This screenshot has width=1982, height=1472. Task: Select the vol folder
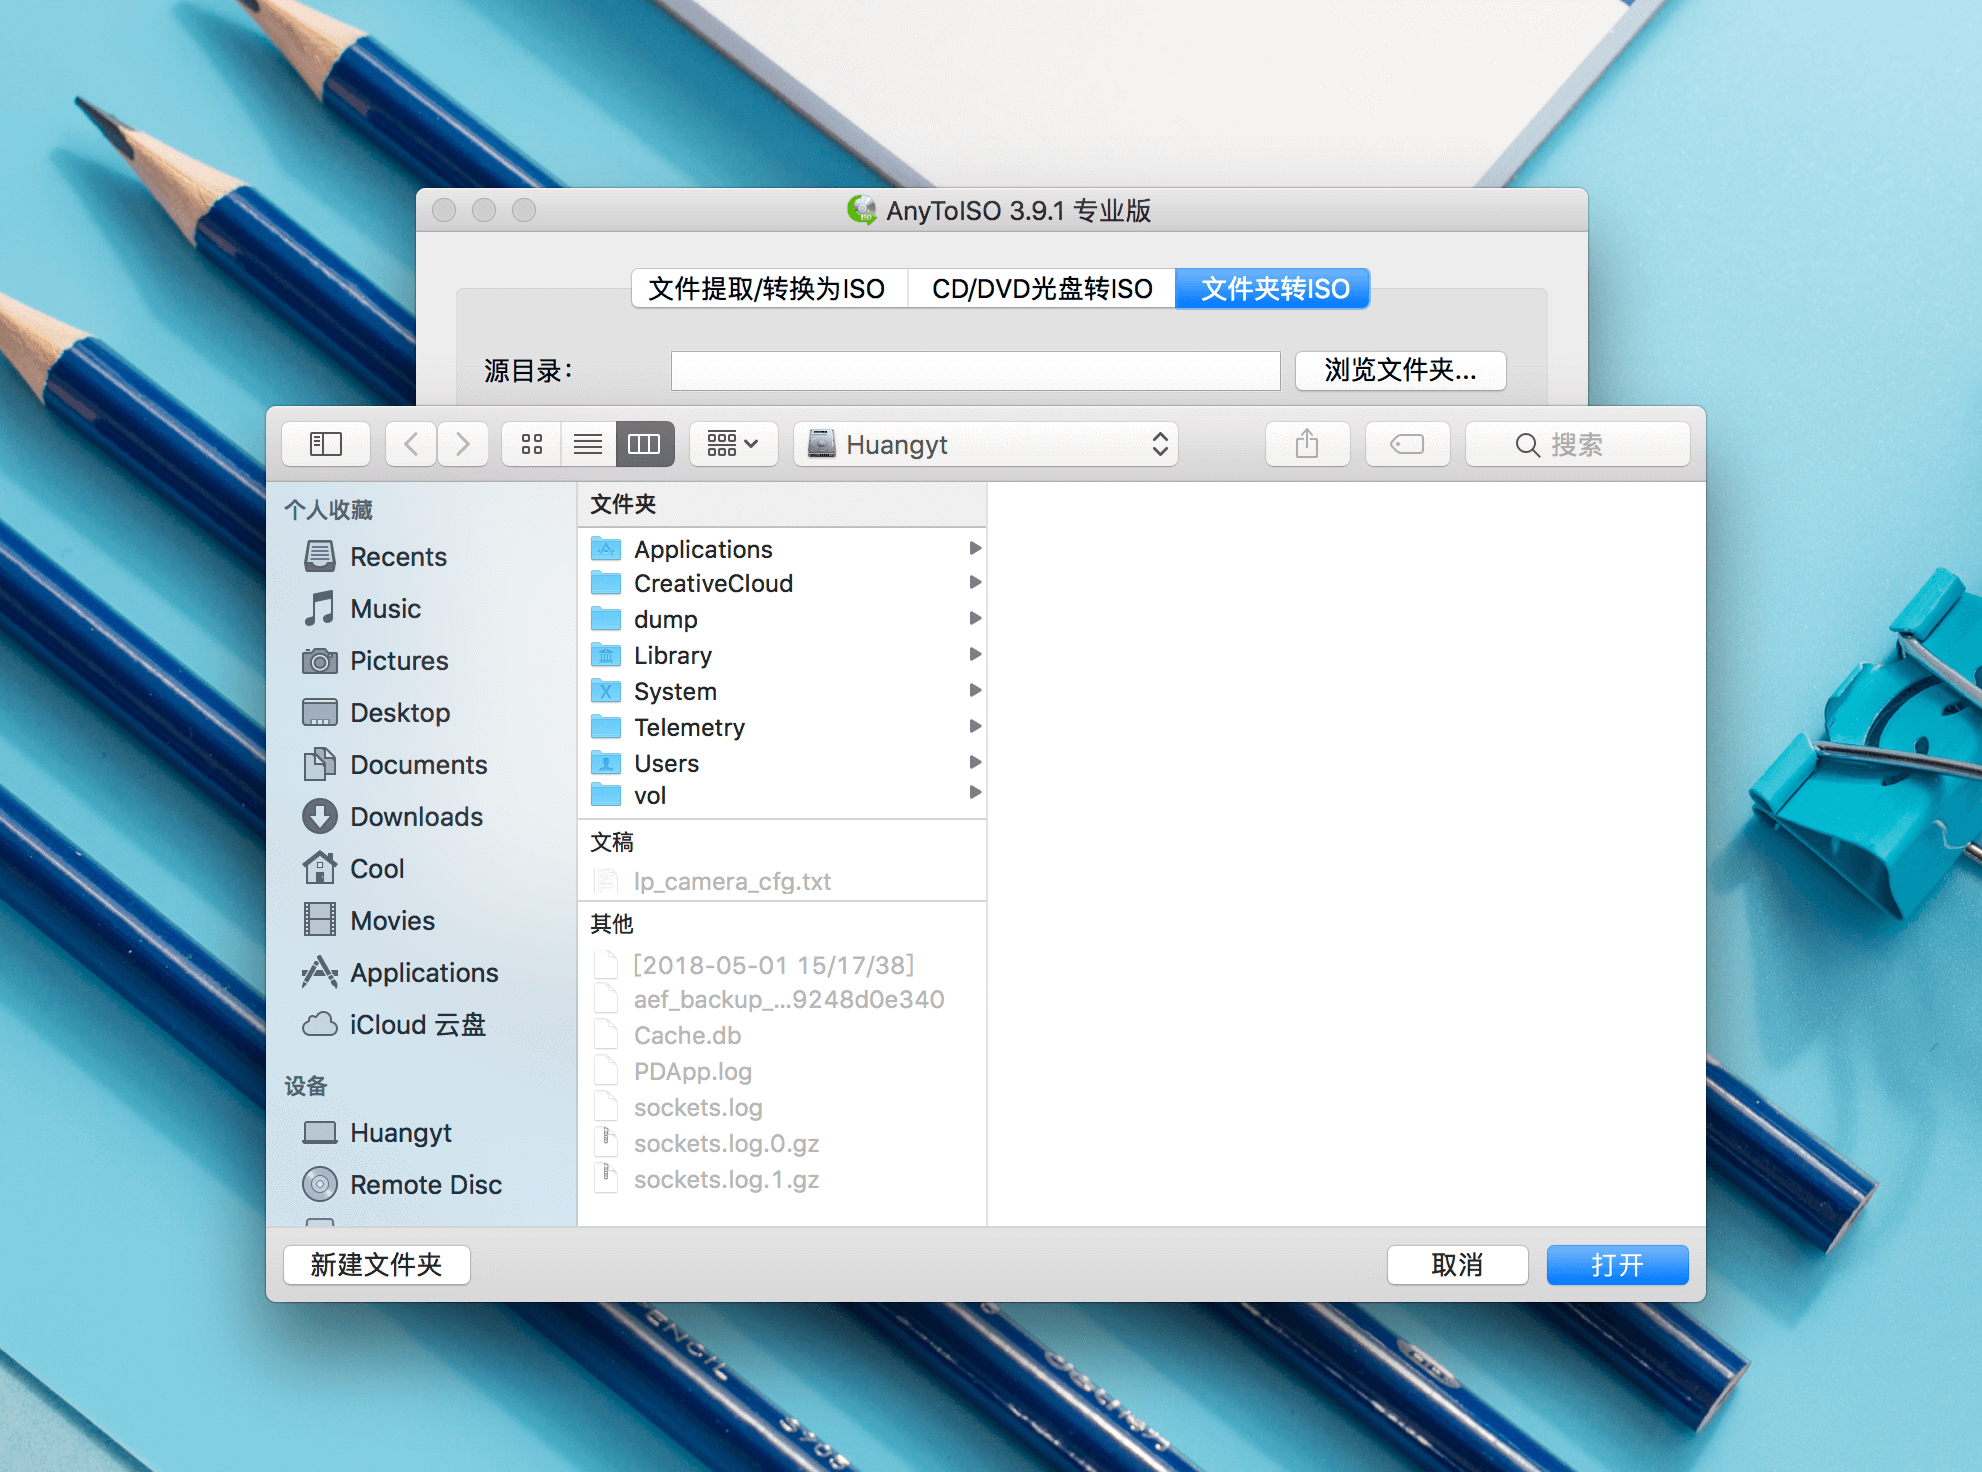[782, 795]
